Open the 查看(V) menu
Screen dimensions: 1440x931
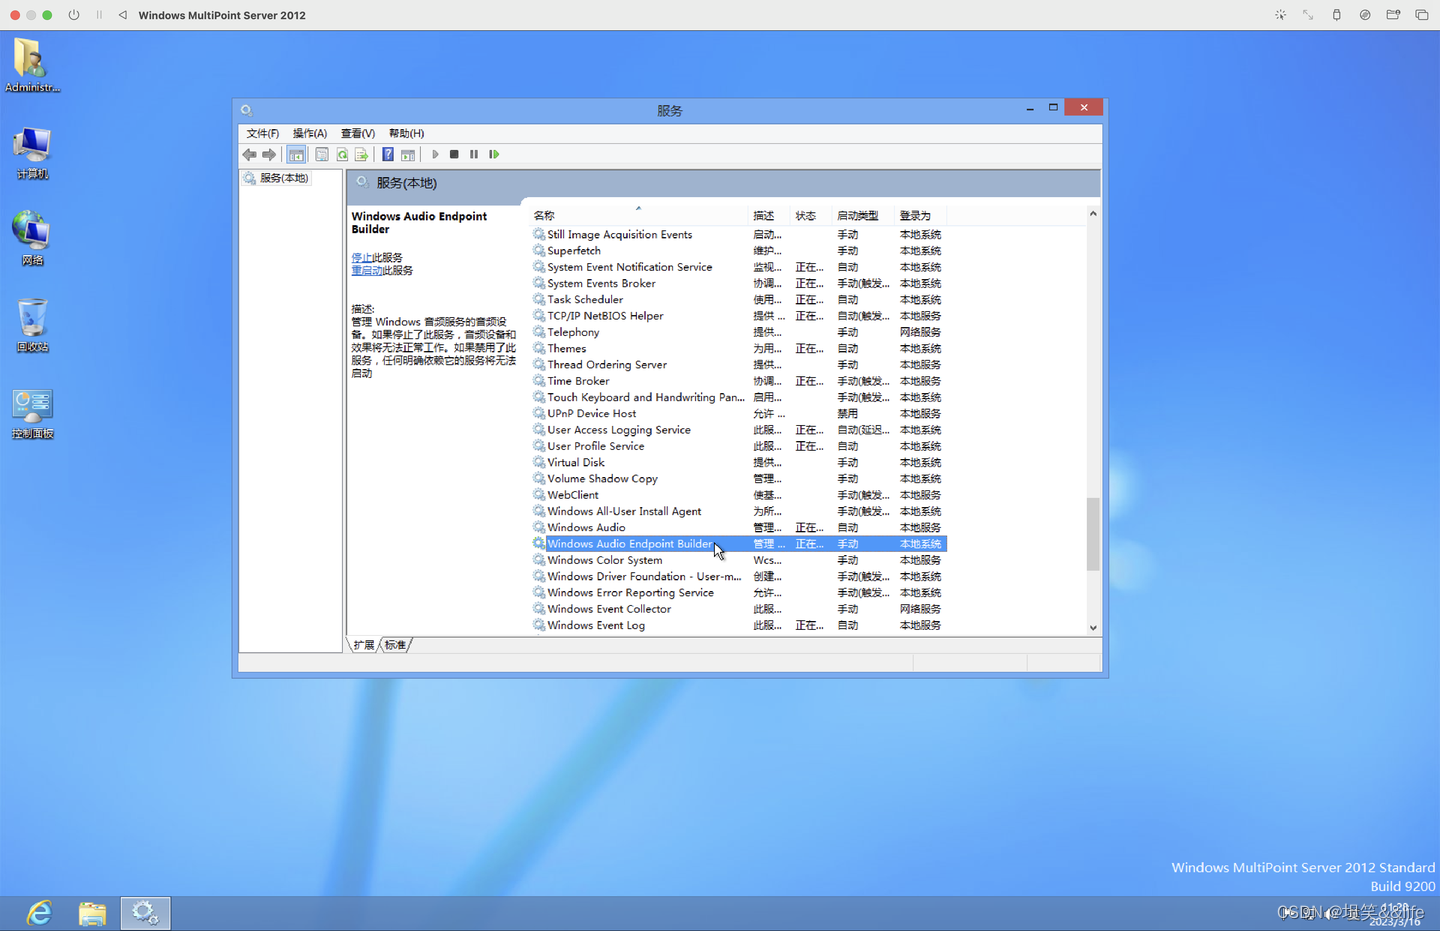(x=358, y=133)
